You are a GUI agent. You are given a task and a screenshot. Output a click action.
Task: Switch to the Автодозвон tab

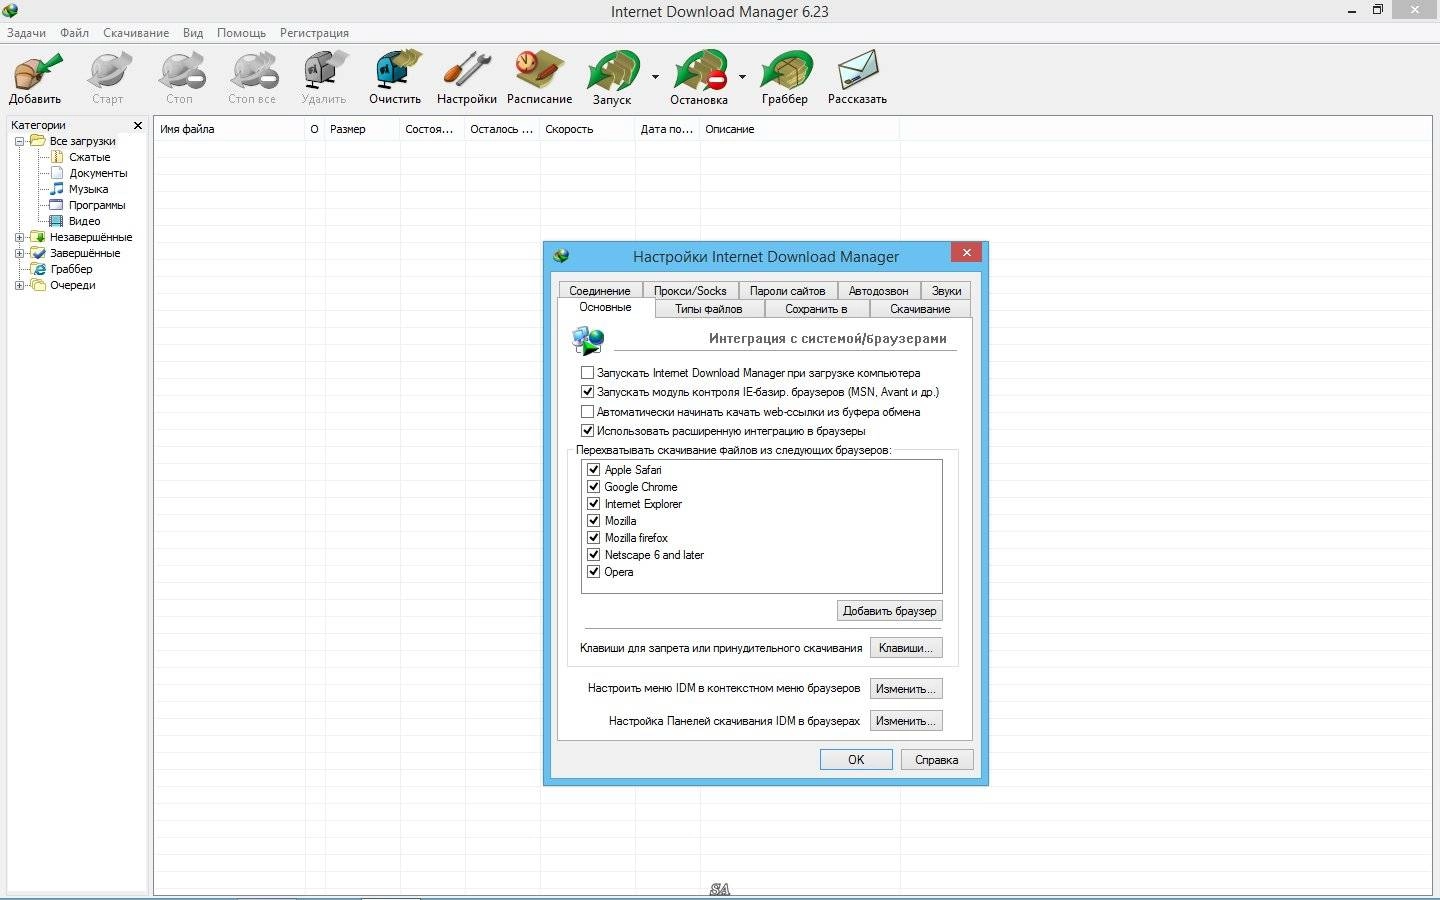[878, 291]
